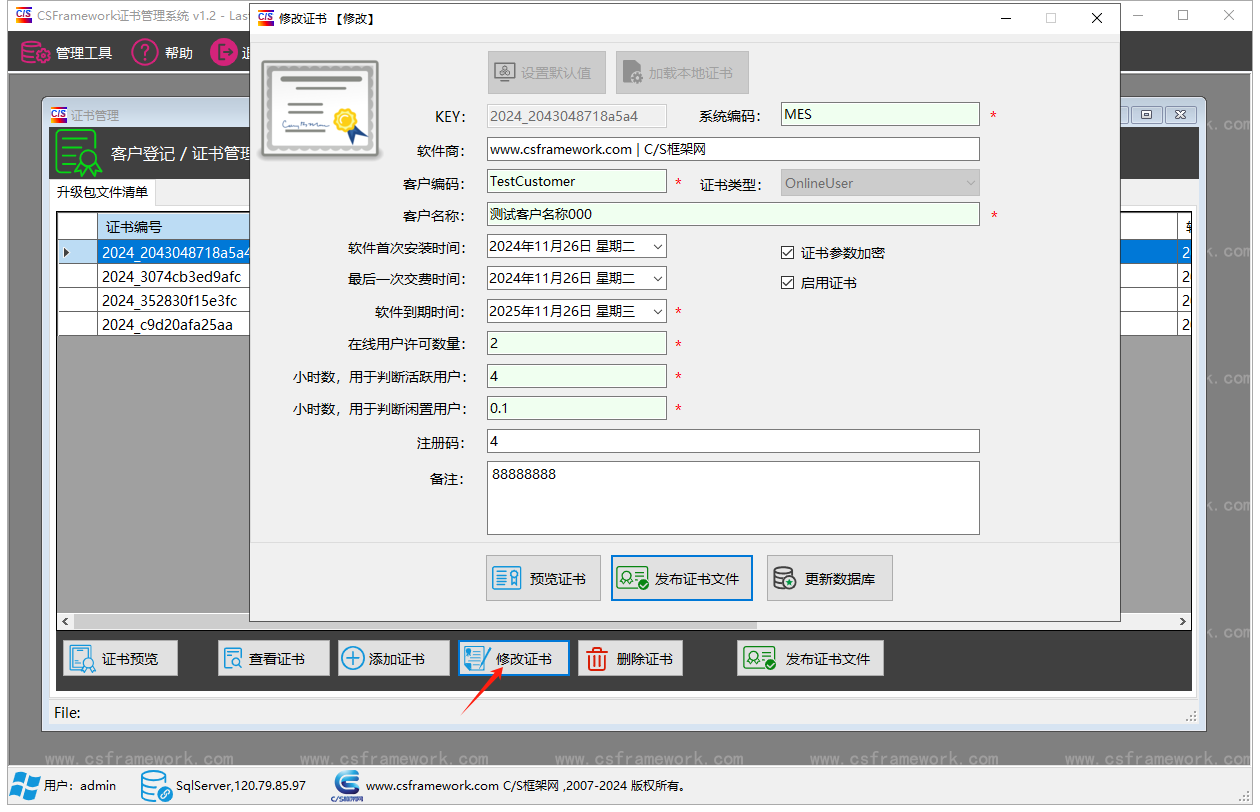Click the 预览证书 document icon
The height and width of the screenshot is (812, 1260).
[507, 579]
